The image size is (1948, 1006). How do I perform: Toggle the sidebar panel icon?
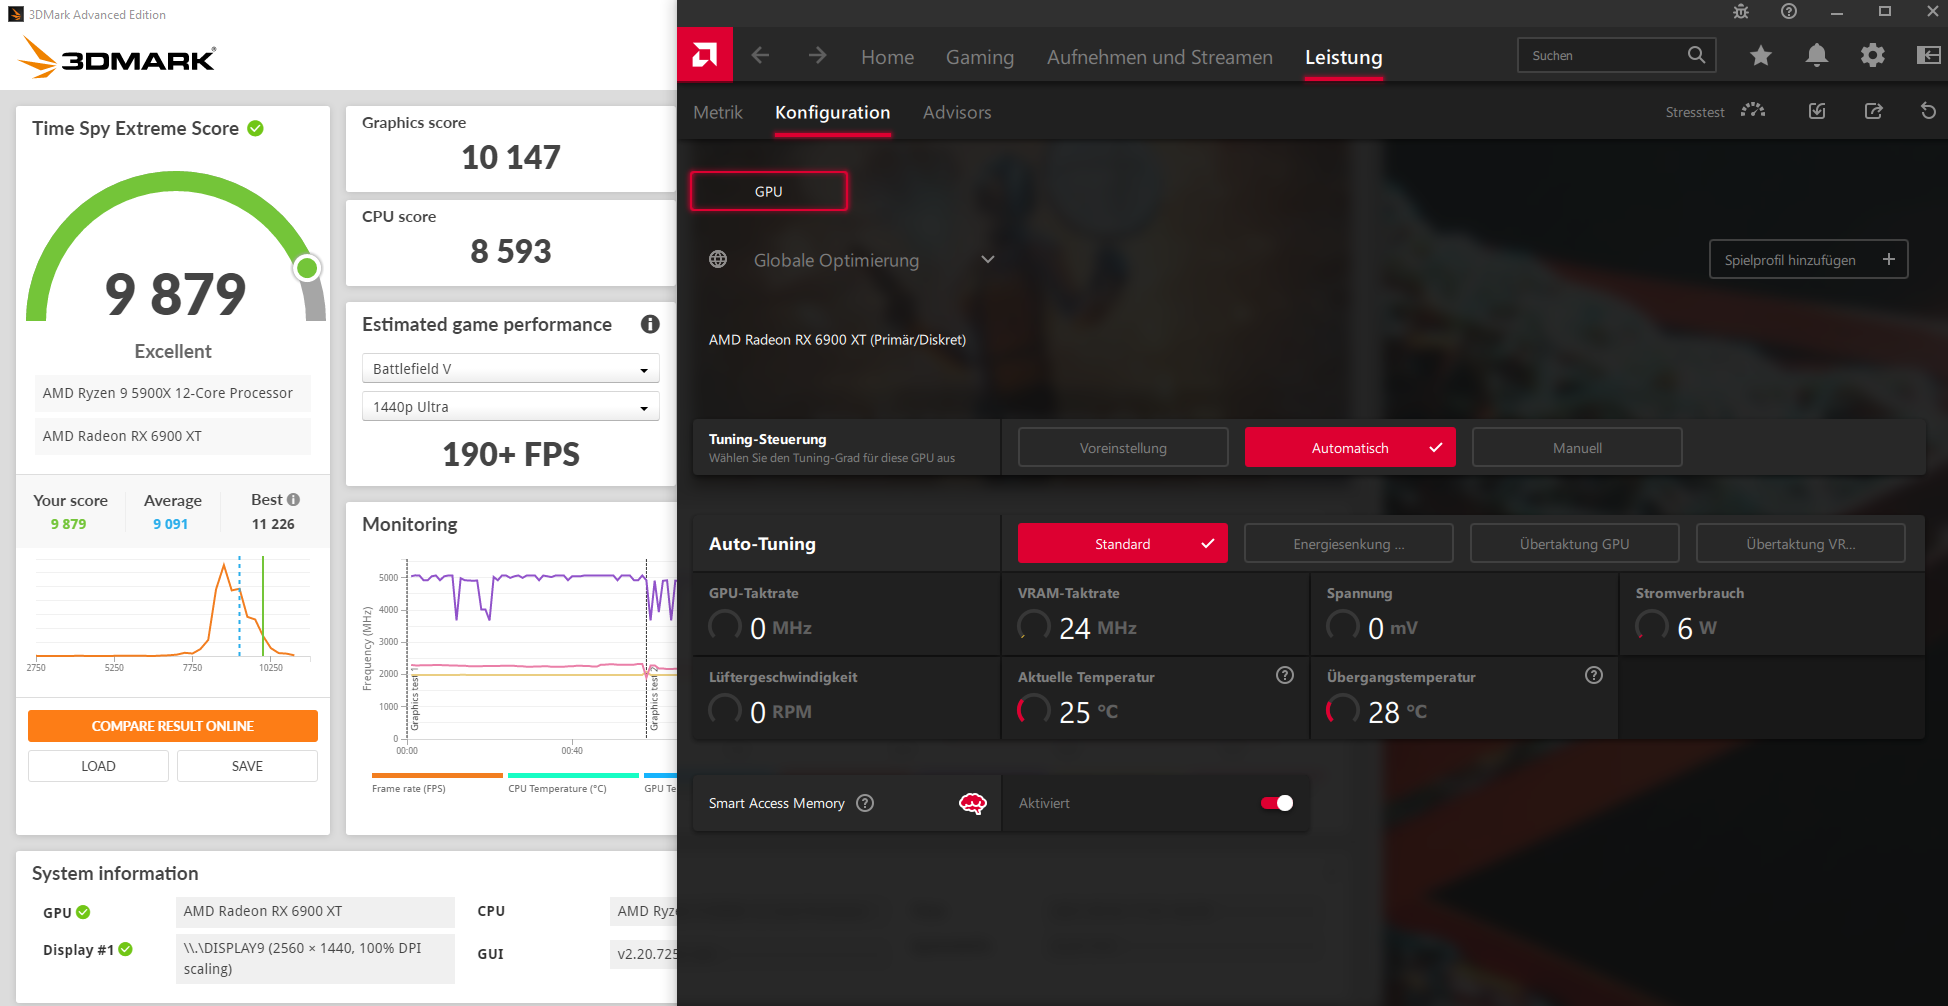1929,55
